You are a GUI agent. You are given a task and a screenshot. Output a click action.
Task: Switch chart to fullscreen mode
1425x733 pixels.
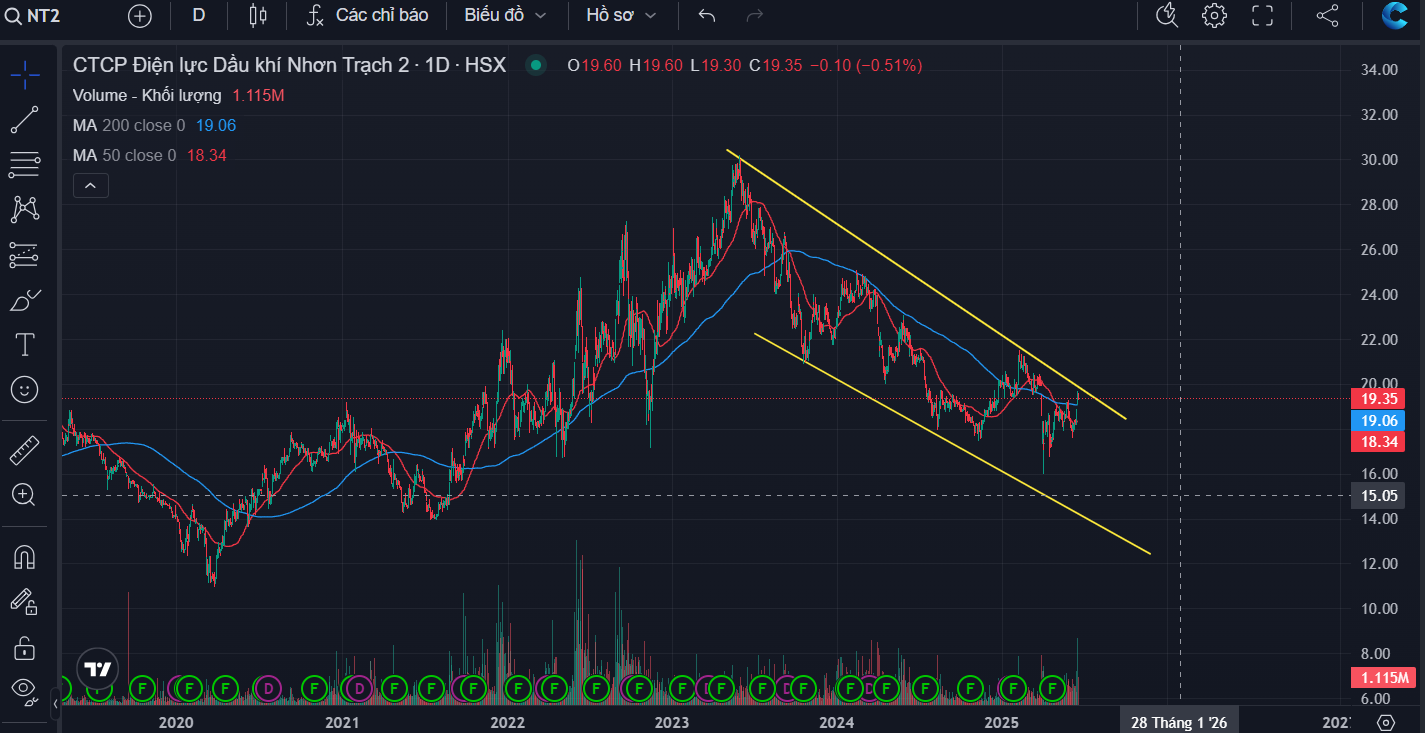[x=1262, y=15]
